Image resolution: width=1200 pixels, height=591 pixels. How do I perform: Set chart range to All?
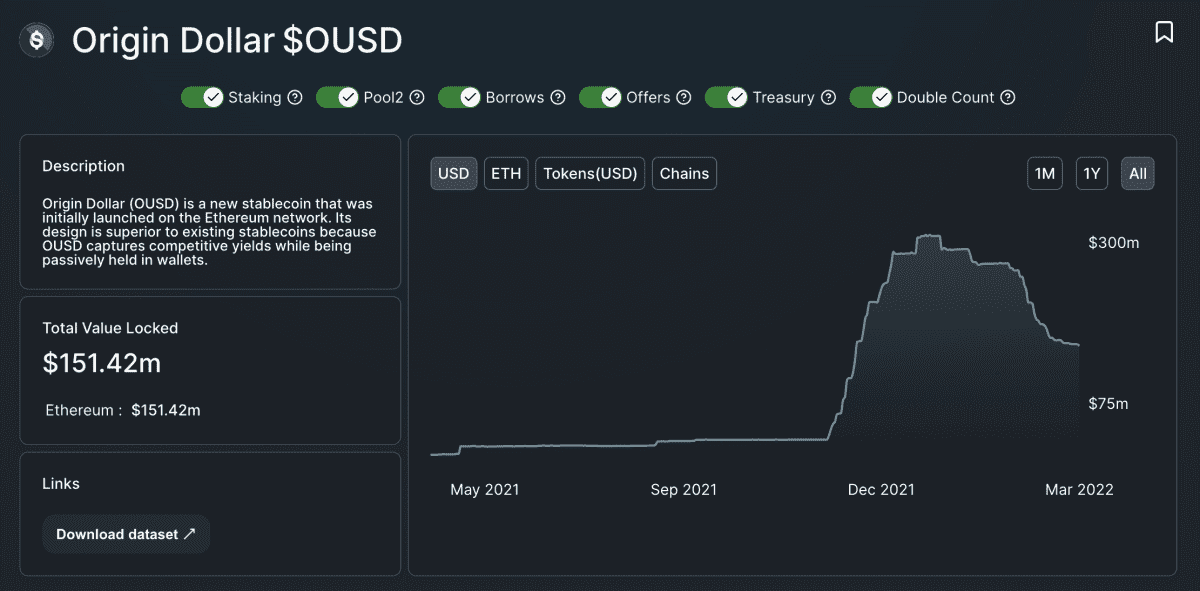point(1138,173)
